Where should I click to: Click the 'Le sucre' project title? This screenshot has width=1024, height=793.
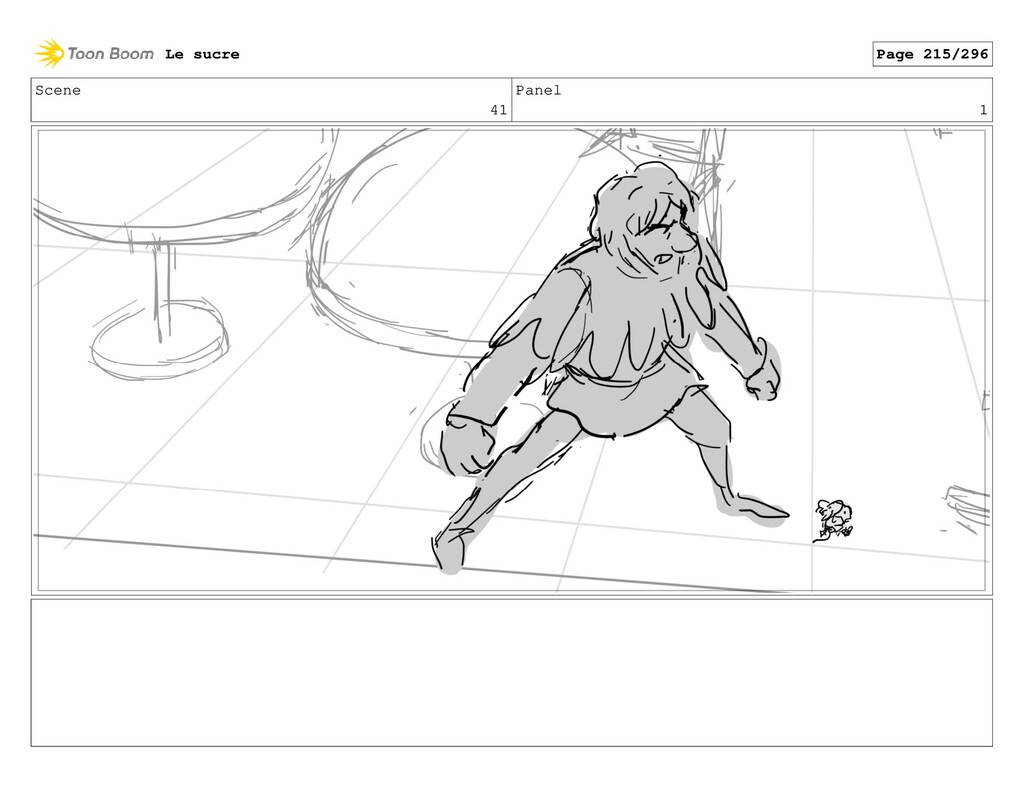202,54
